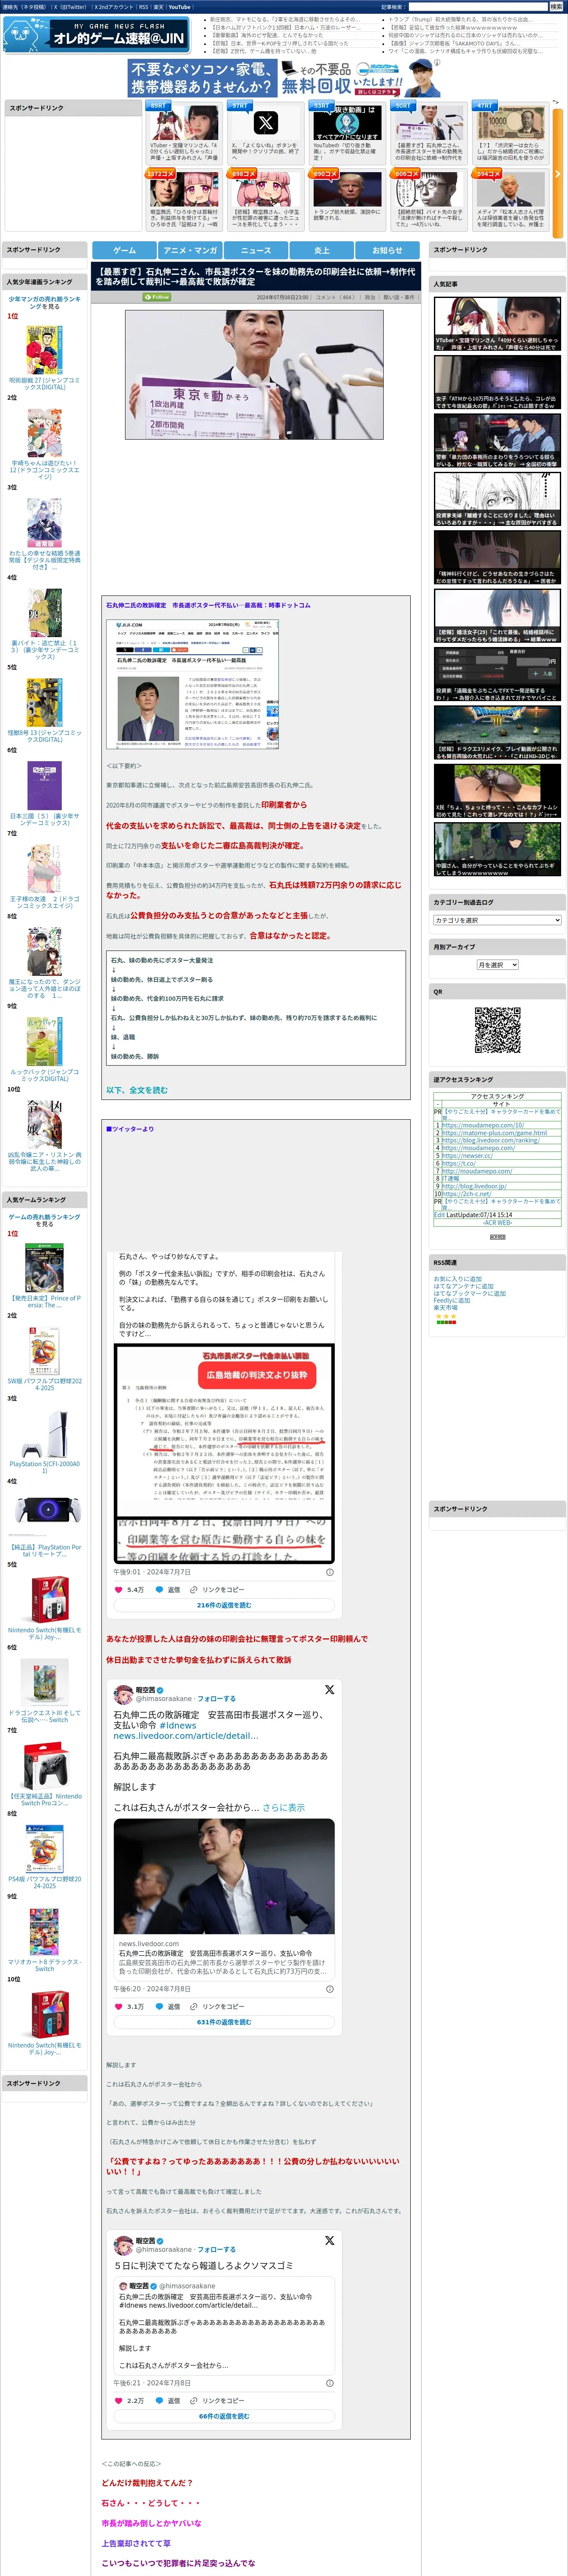Click the X logo on the second embedded tweet
Screen dimensions: 568x2576
pos(329,1689)
